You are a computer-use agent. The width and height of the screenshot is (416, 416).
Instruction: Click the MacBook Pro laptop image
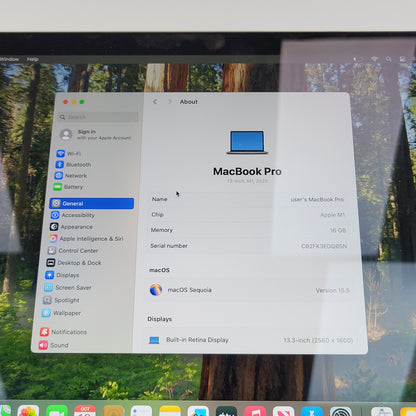click(x=247, y=142)
